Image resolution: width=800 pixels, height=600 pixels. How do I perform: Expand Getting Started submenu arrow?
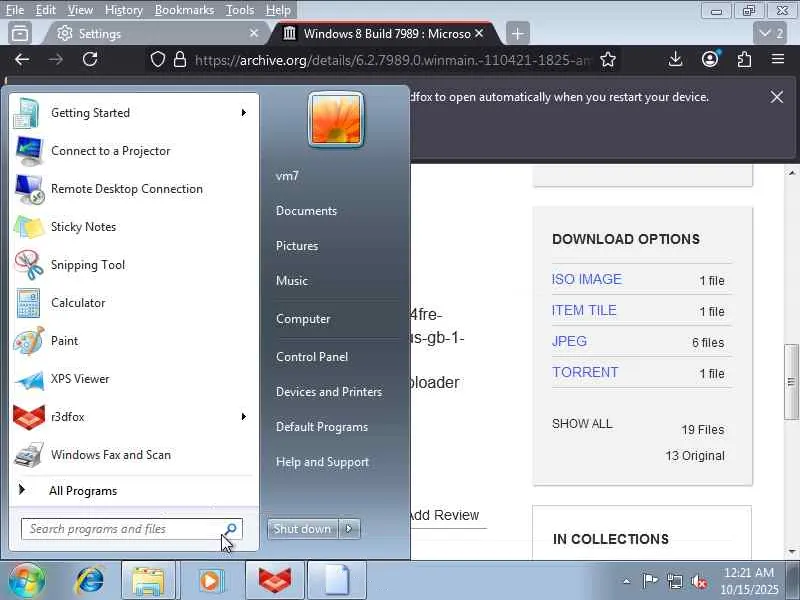coord(244,113)
